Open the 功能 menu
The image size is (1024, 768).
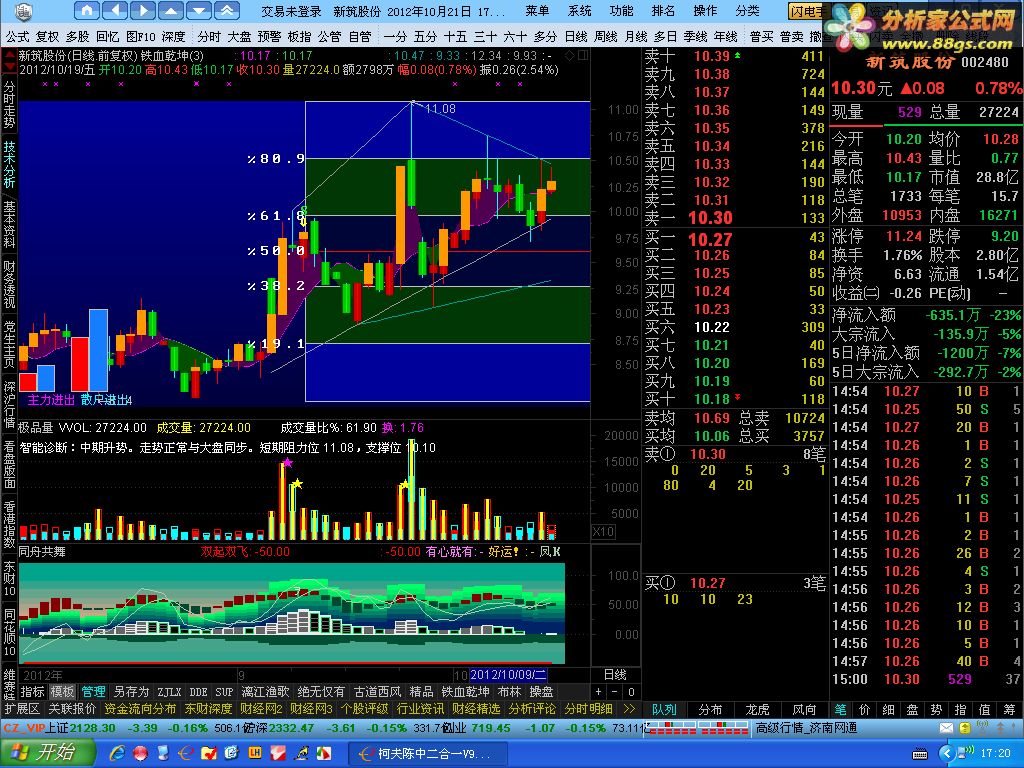tap(622, 11)
